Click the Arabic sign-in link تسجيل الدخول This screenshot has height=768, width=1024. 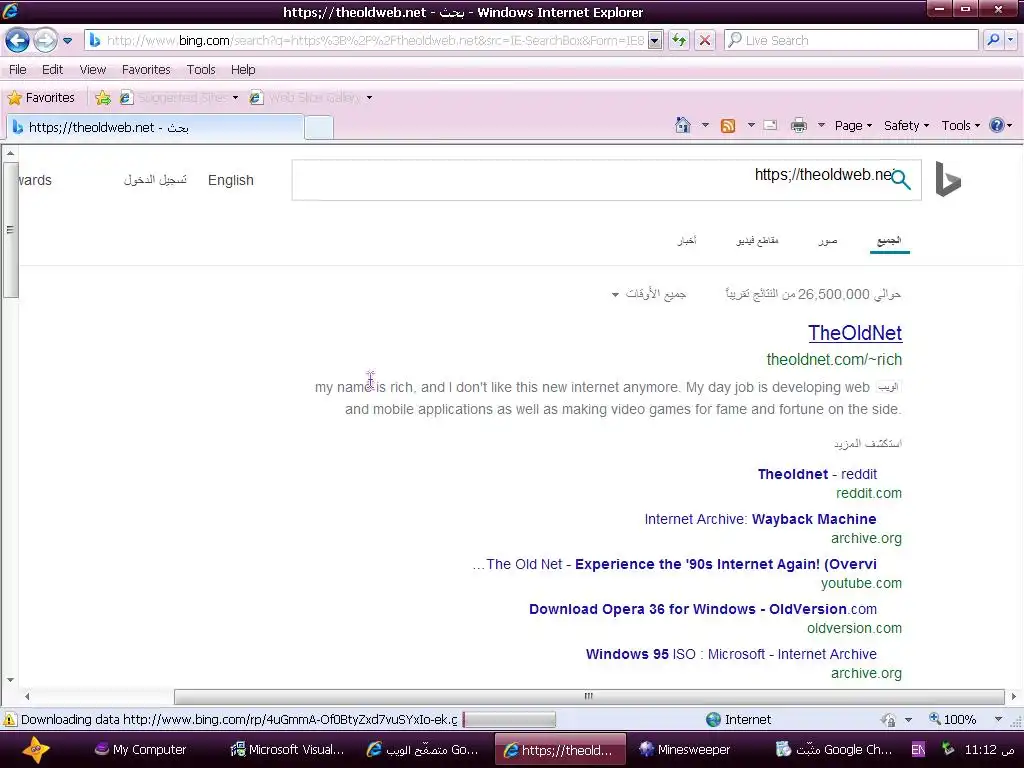click(155, 180)
